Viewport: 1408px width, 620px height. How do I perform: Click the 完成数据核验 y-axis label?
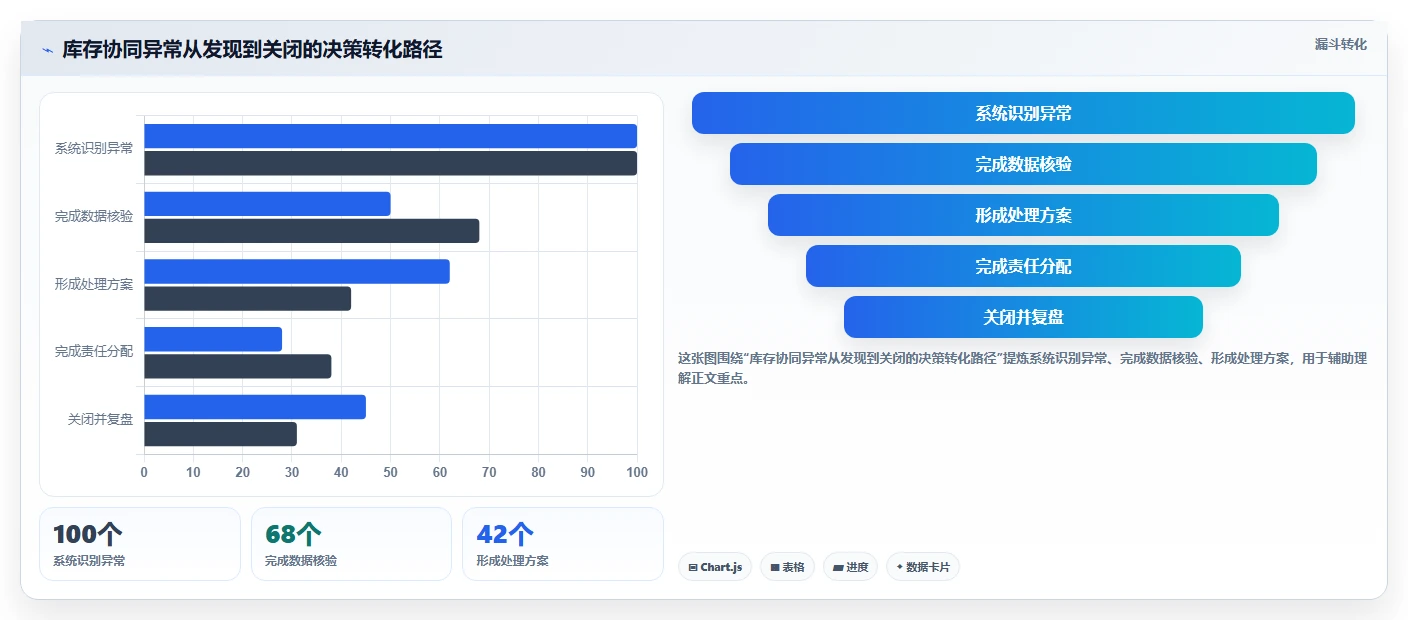tap(94, 216)
